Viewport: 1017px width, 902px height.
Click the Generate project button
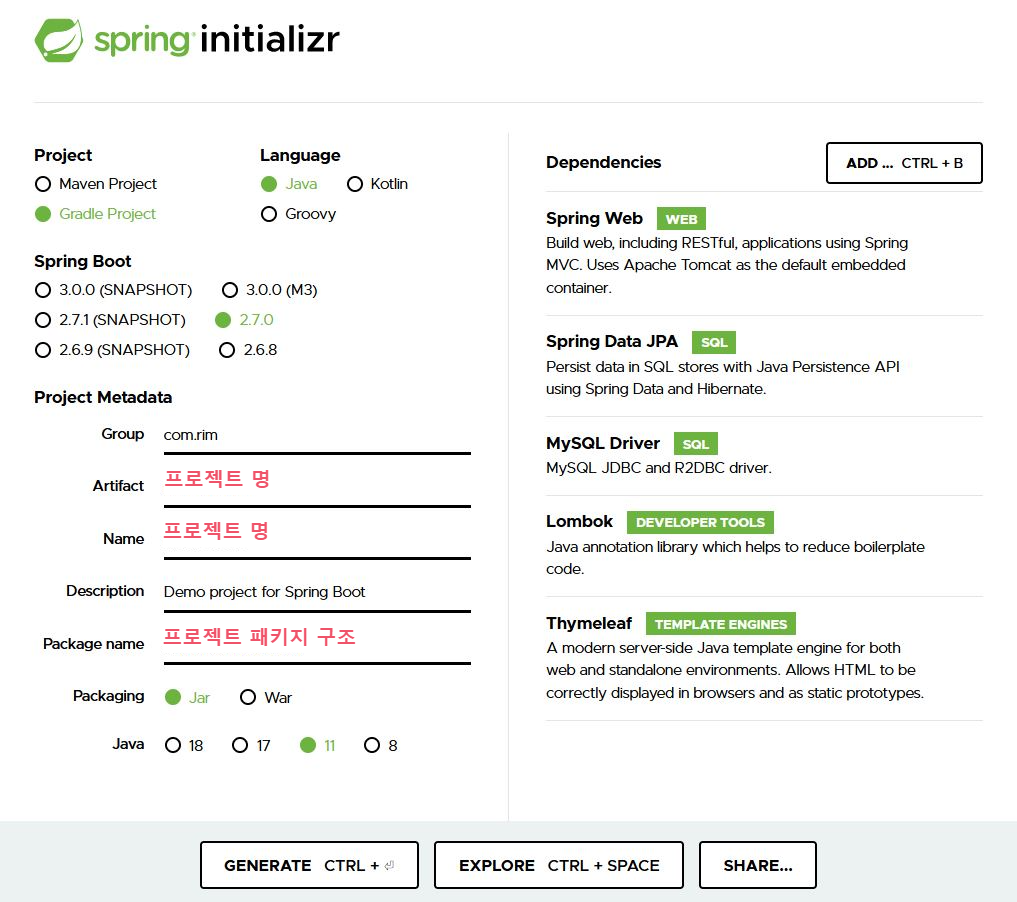coord(309,865)
